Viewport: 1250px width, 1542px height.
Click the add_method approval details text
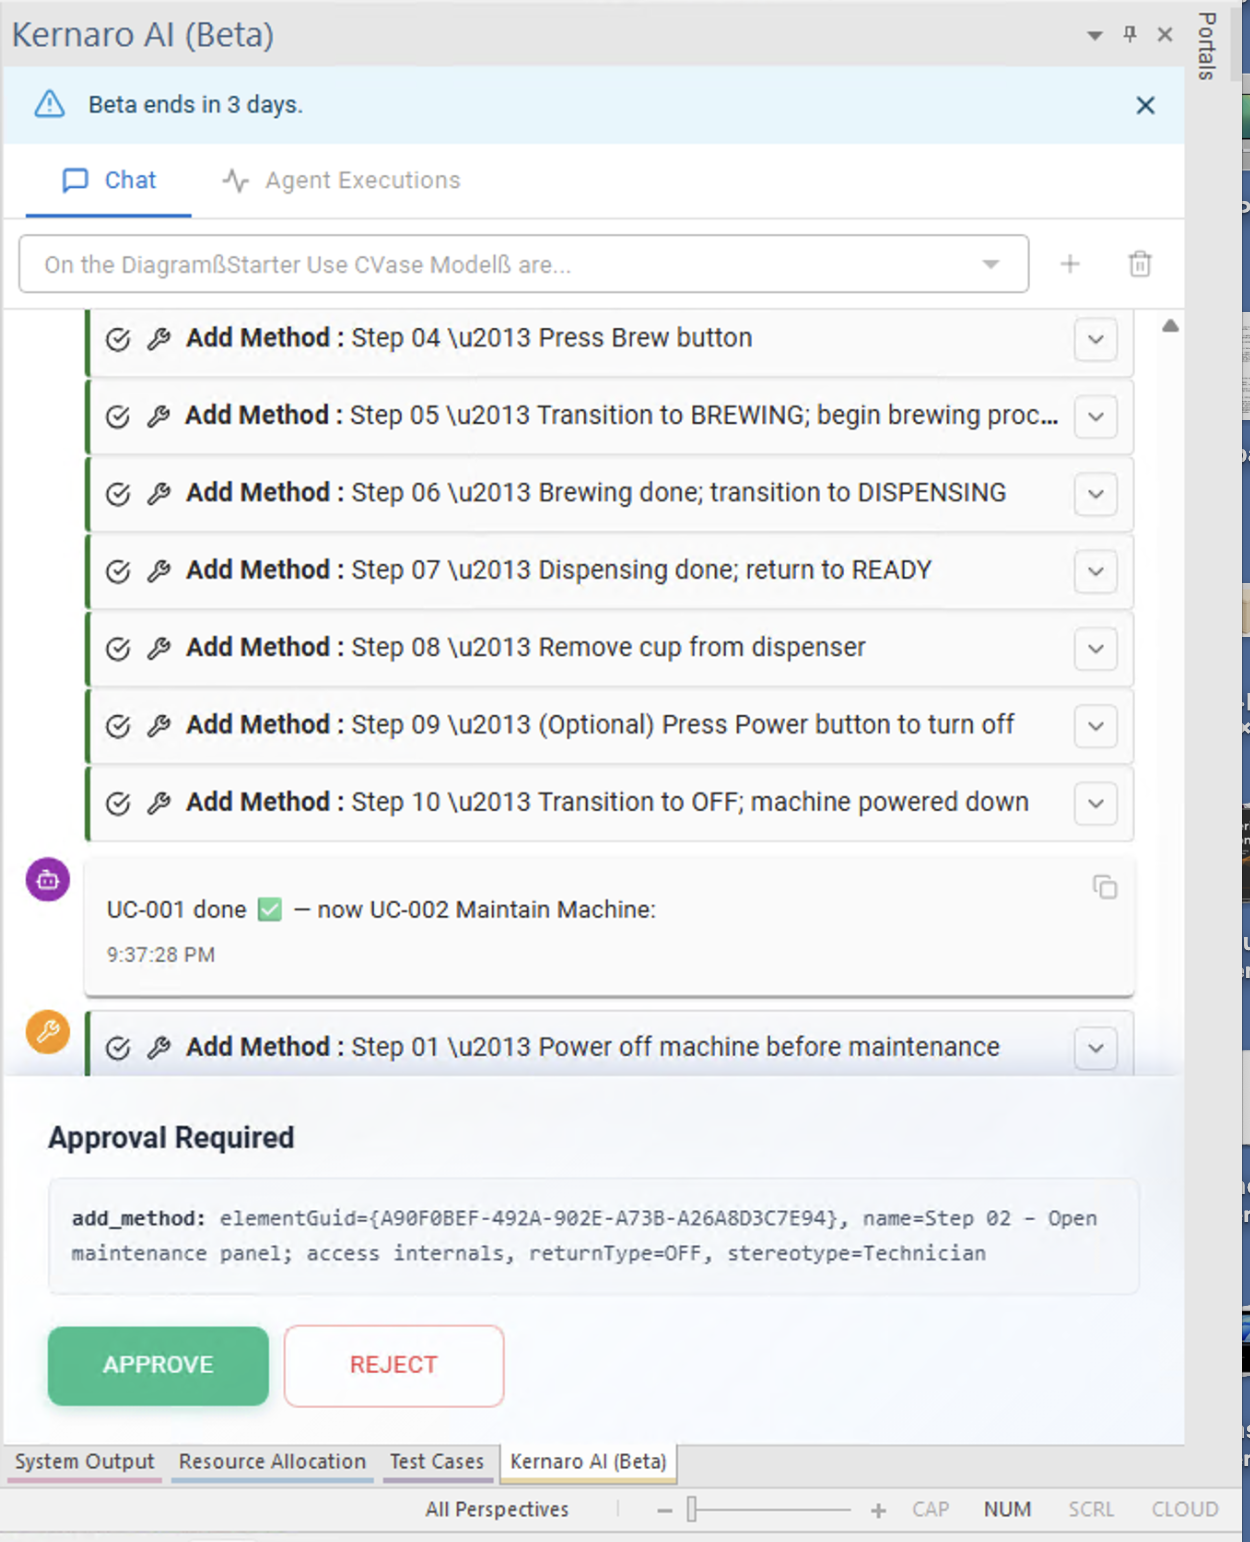(x=584, y=1236)
